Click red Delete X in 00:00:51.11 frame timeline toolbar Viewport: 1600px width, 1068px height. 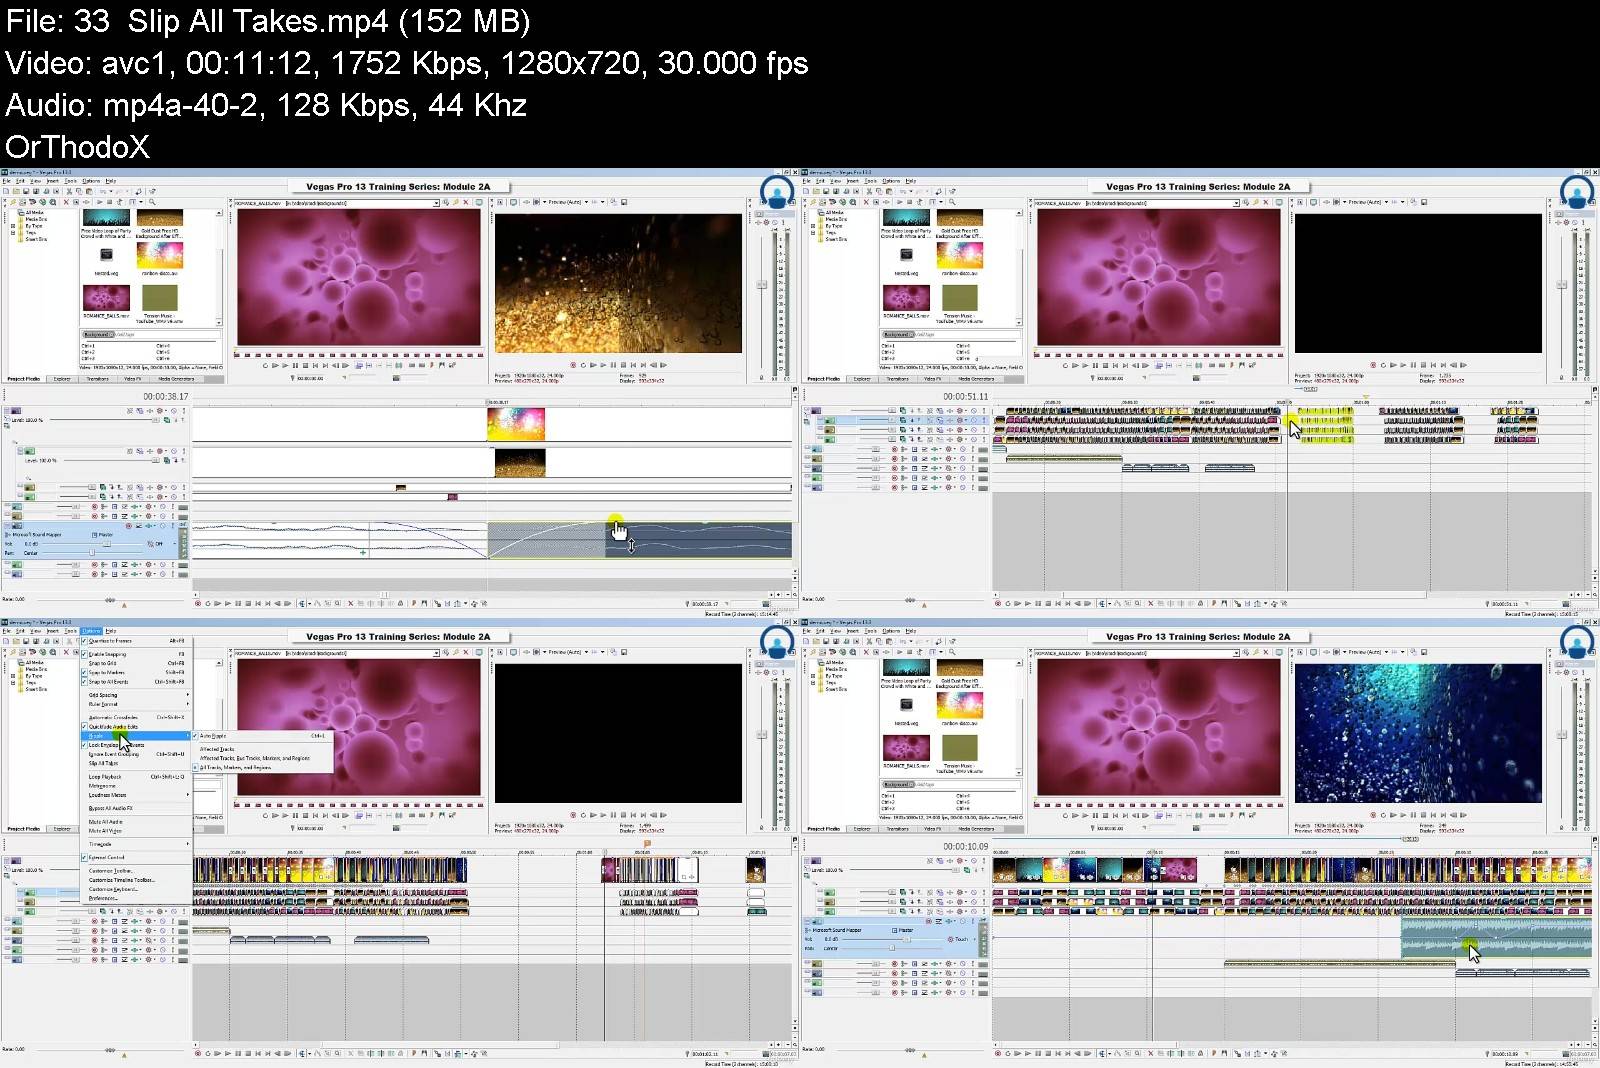pyautogui.click(x=1150, y=603)
